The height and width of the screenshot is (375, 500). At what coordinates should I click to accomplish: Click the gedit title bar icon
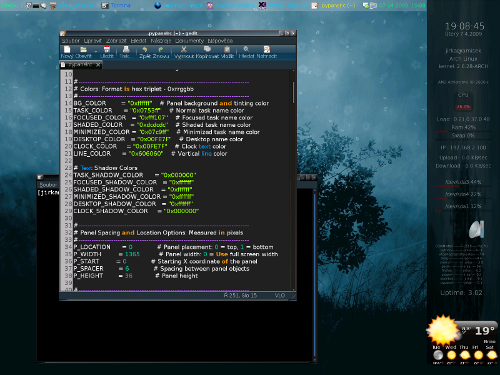pyautogui.click(x=62, y=33)
